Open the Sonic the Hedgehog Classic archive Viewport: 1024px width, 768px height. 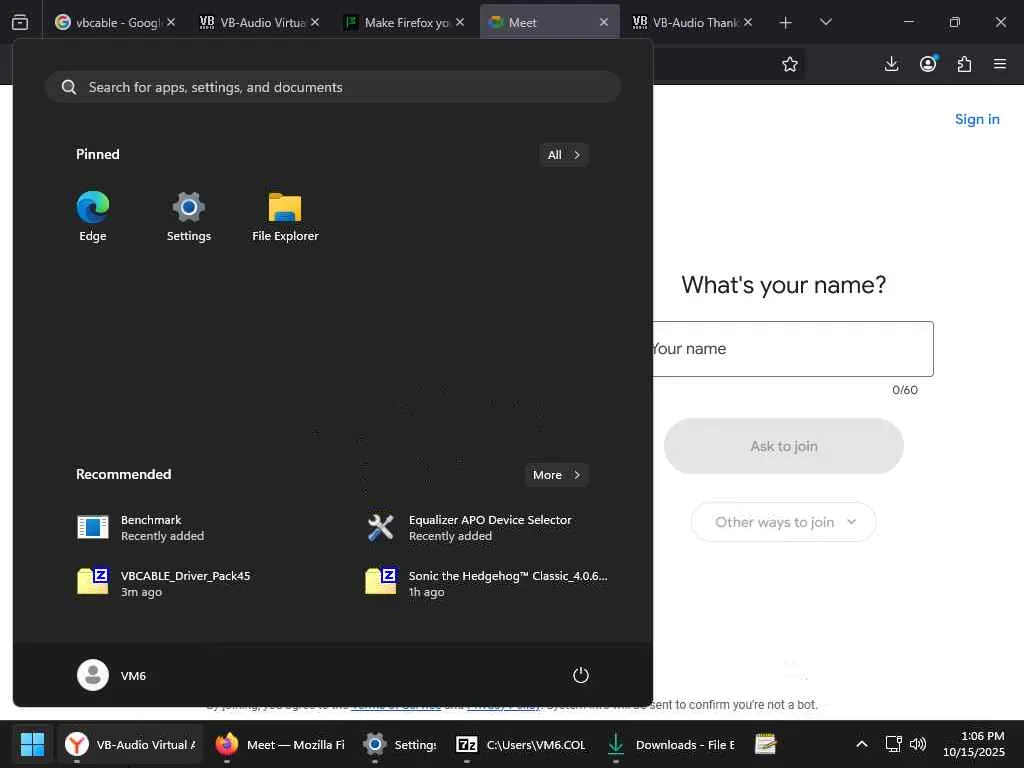point(487,583)
